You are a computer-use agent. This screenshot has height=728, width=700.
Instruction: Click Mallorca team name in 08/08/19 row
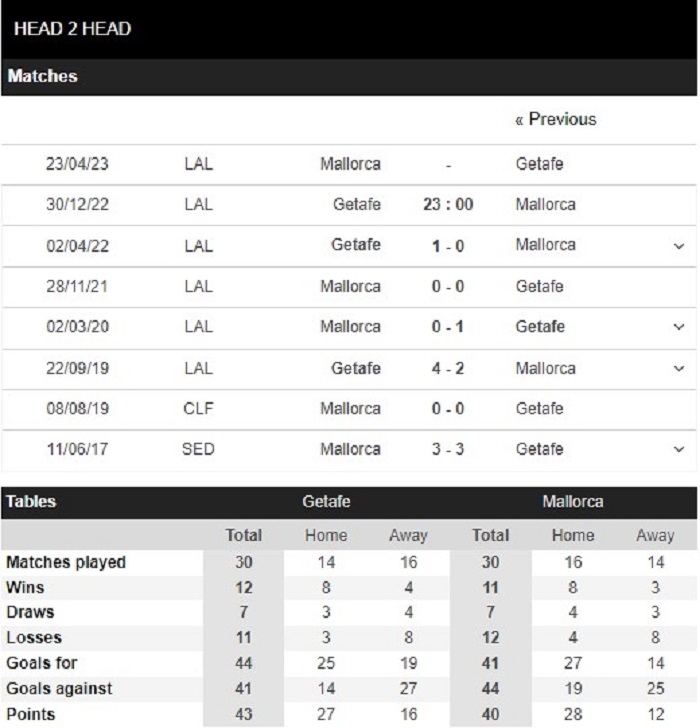point(350,409)
